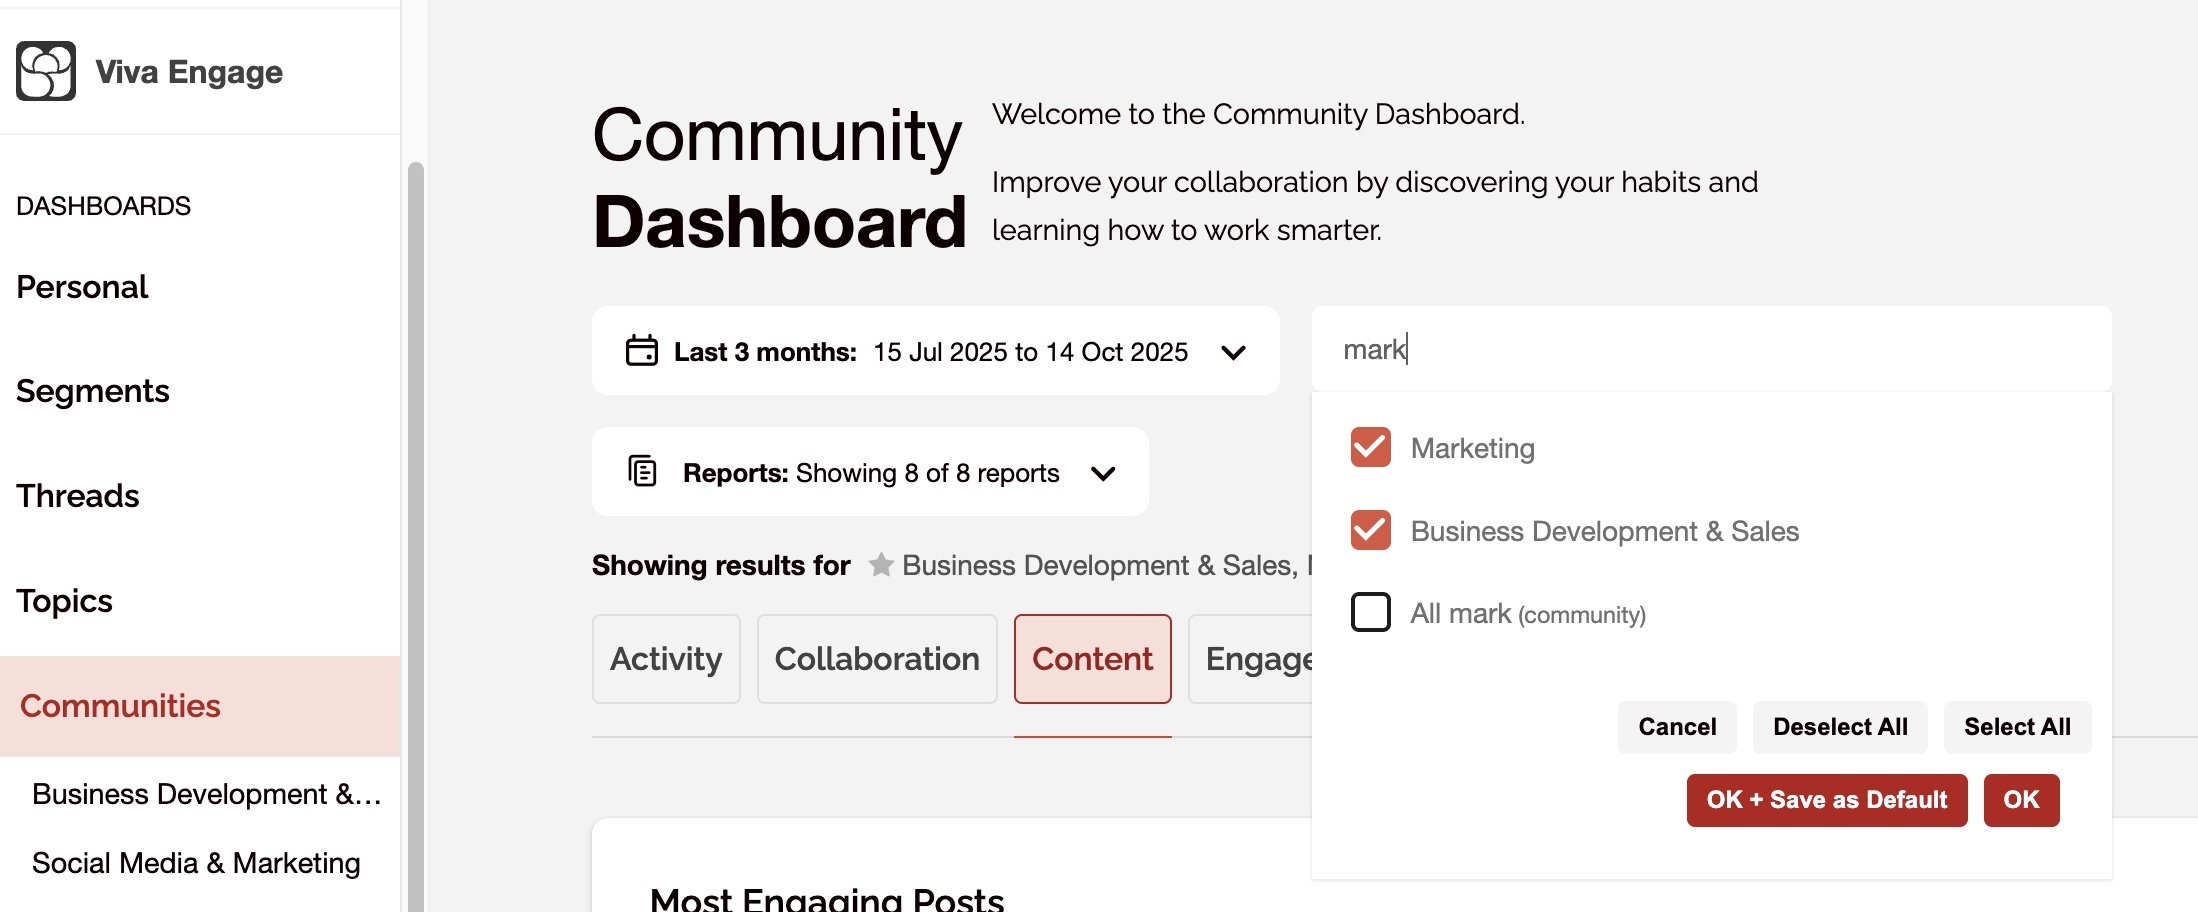Viewport: 2198px width, 912px height.
Task: Click the star icon beside Business Development
Action: click(881, 565)
